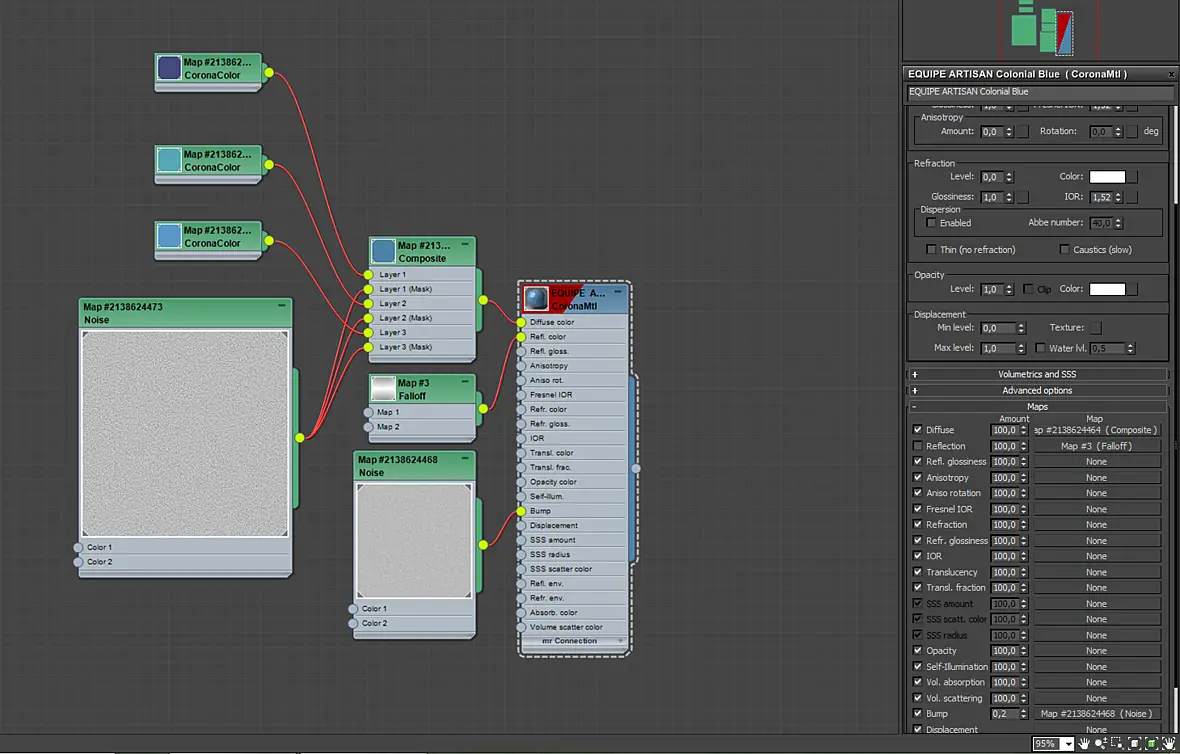Enable the Water lvl. checkbox
Screen dimensions: 1180x754
coord(1040,348)
